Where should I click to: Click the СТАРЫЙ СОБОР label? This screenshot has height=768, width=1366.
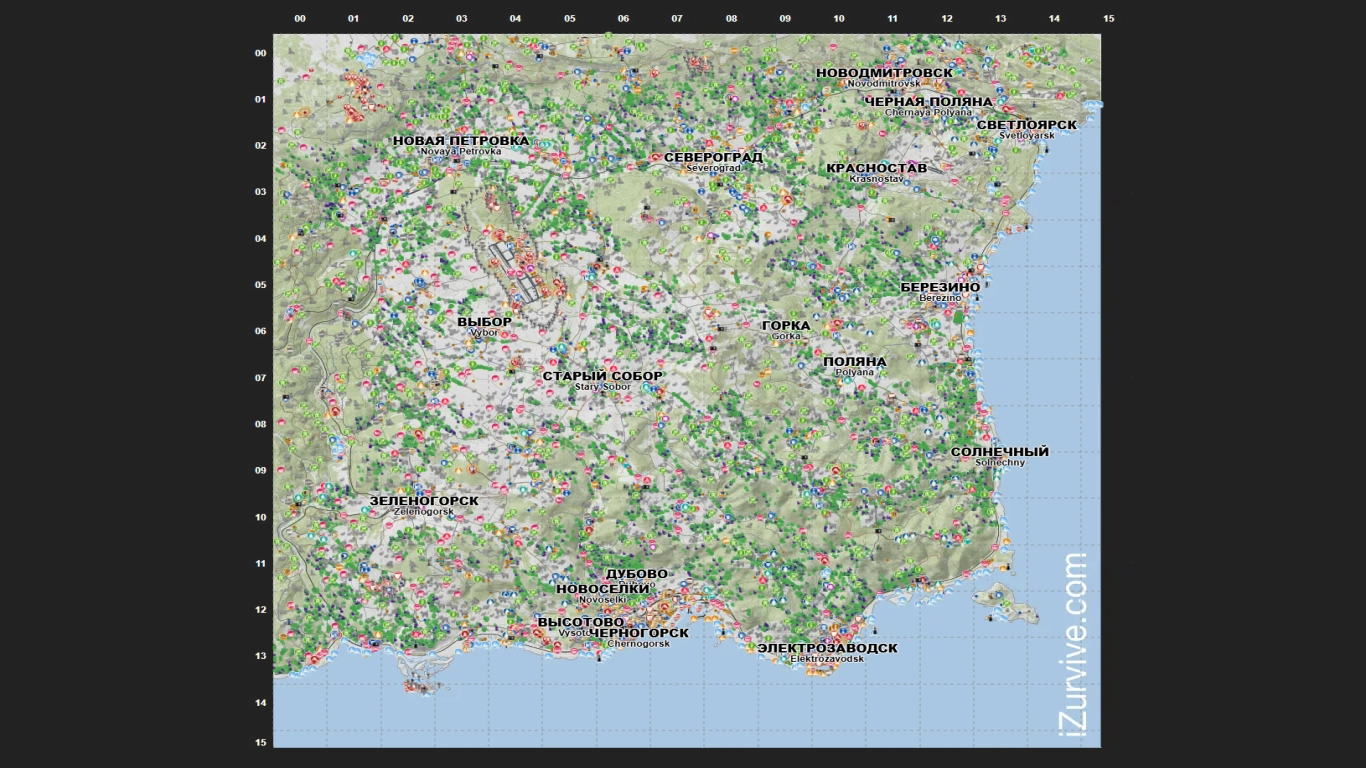[x=603, y=377]
